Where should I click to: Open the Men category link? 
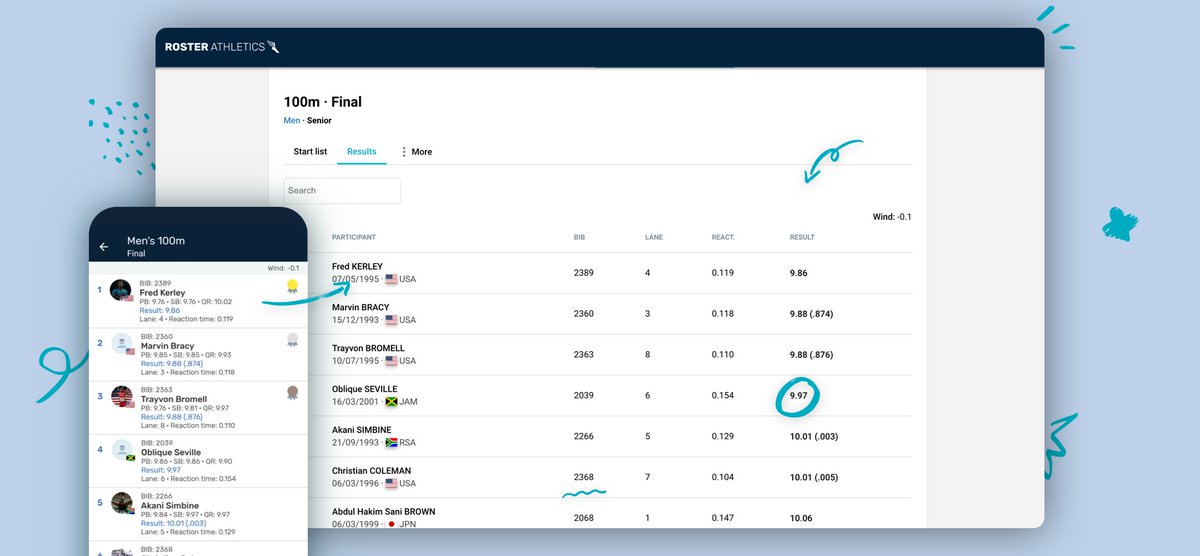[x=292, y=121]
